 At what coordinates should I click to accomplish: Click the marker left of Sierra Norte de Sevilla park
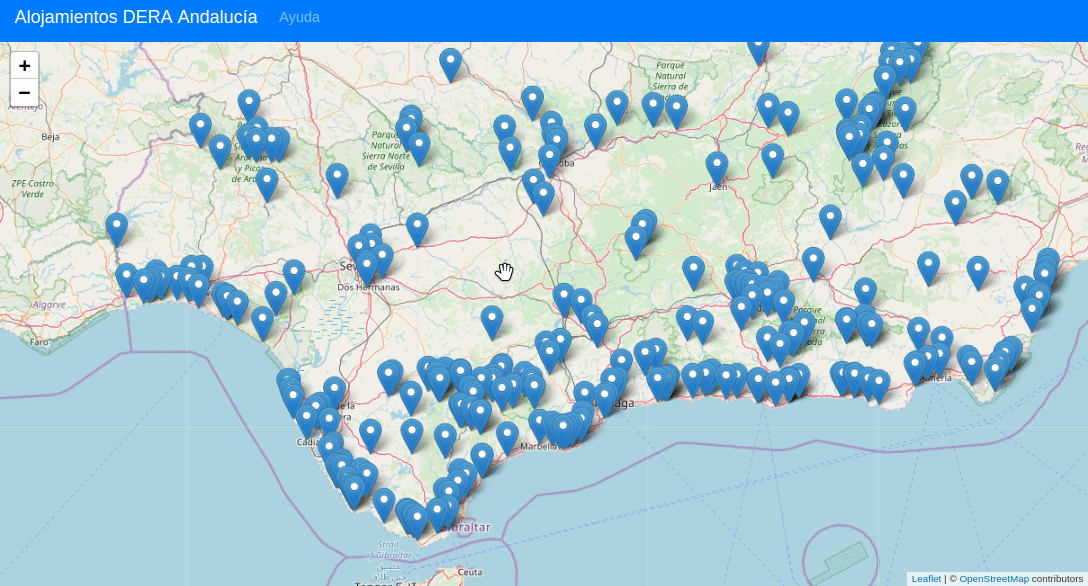[x=337, y=177]
